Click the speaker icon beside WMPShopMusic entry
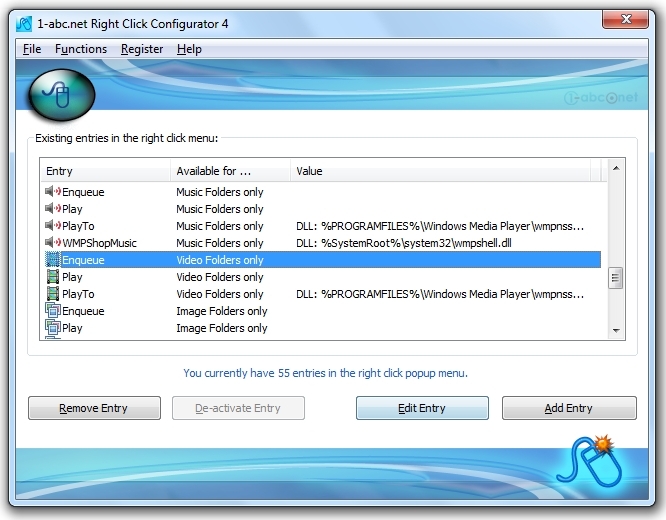Screen dimensions: 666x520 pos(53,243)
